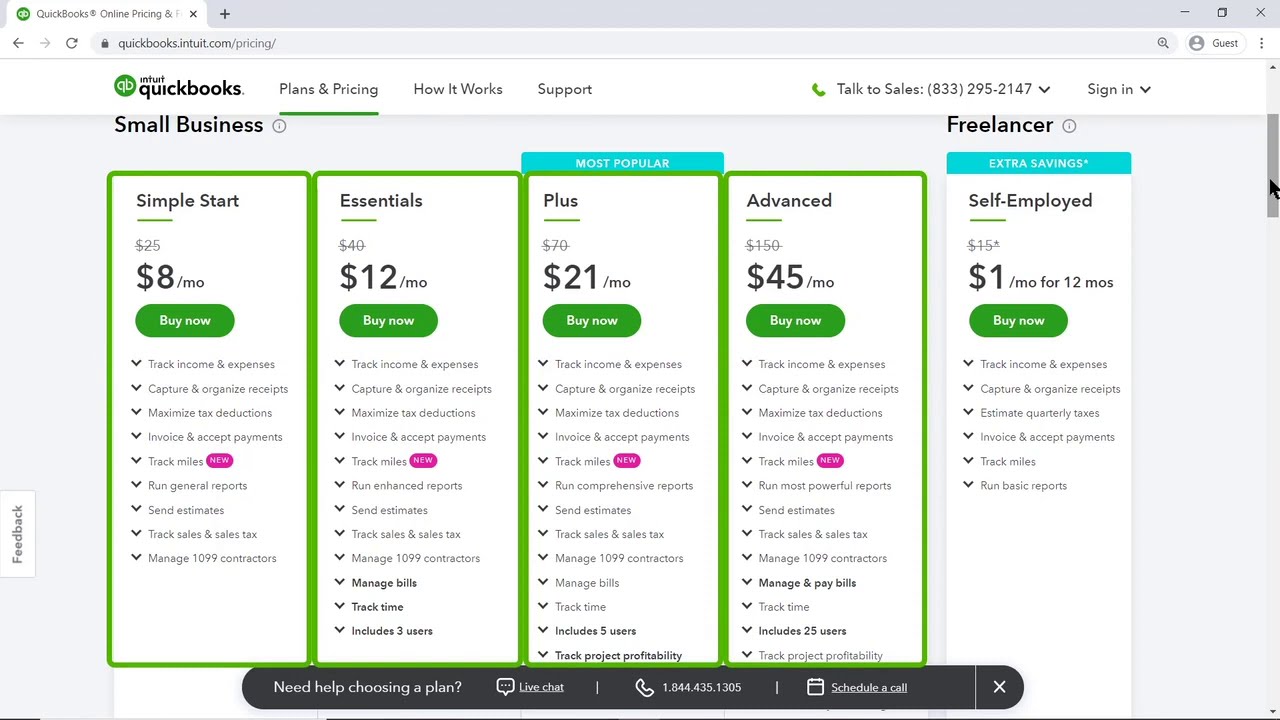Click the 1.844.435.1305 phone number

tap(701, 687)
